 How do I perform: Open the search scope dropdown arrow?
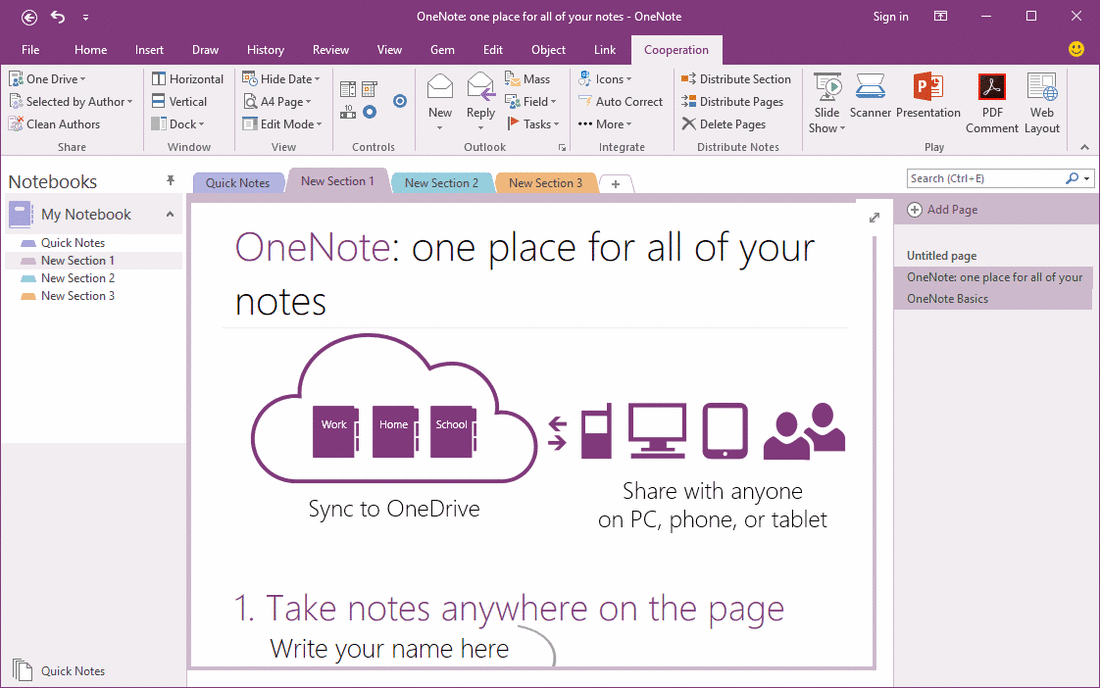[1087, 179]
